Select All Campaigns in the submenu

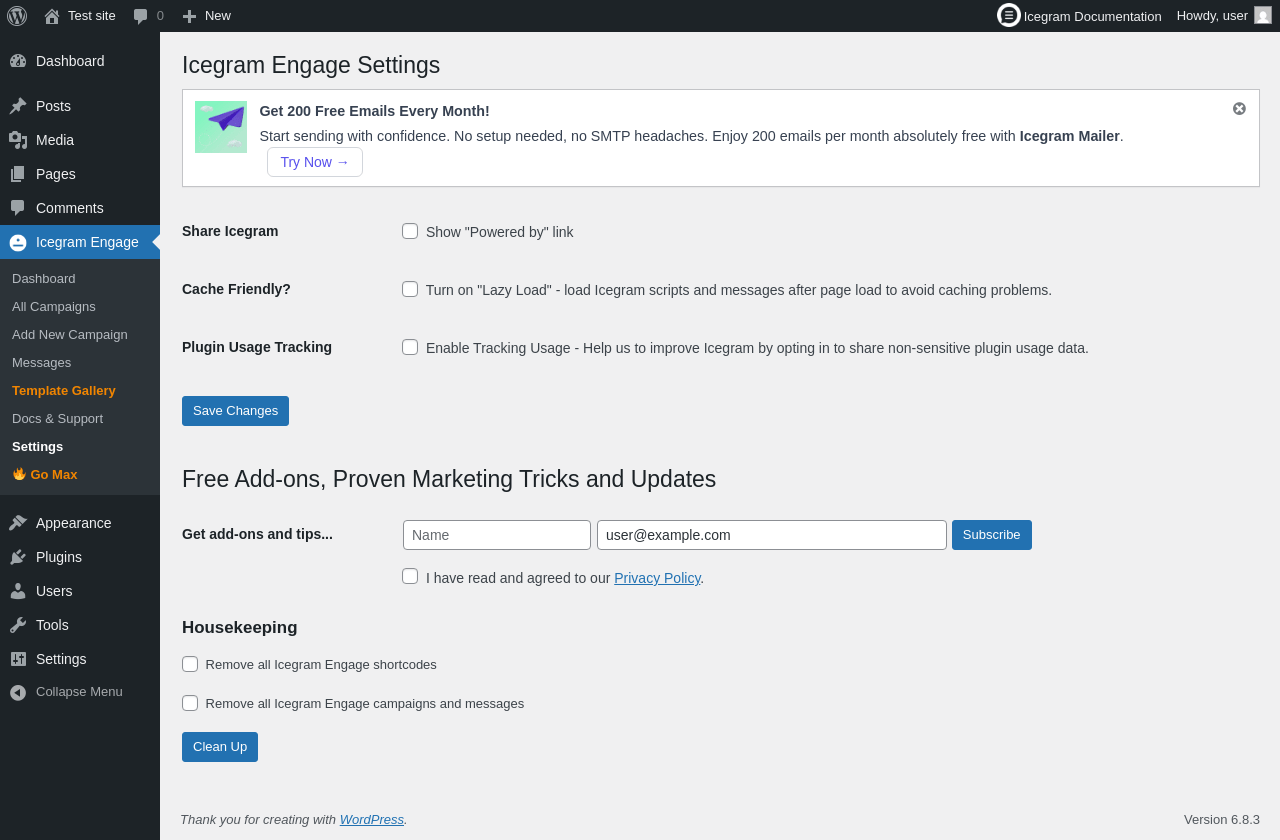pyautogui.click(x=54, y=306)
